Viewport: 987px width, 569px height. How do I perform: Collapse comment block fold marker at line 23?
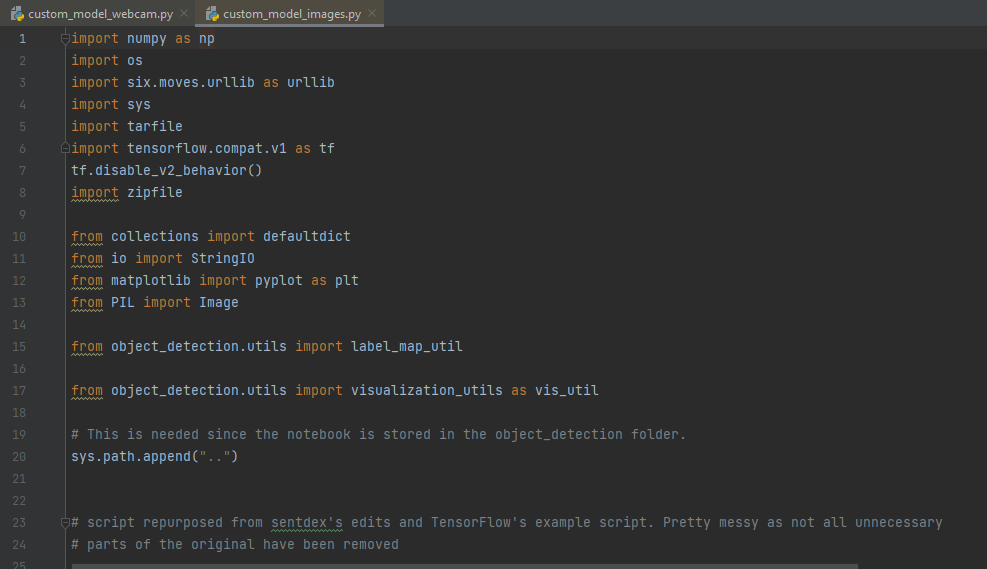pyautogui.click(x=65, y=522)
